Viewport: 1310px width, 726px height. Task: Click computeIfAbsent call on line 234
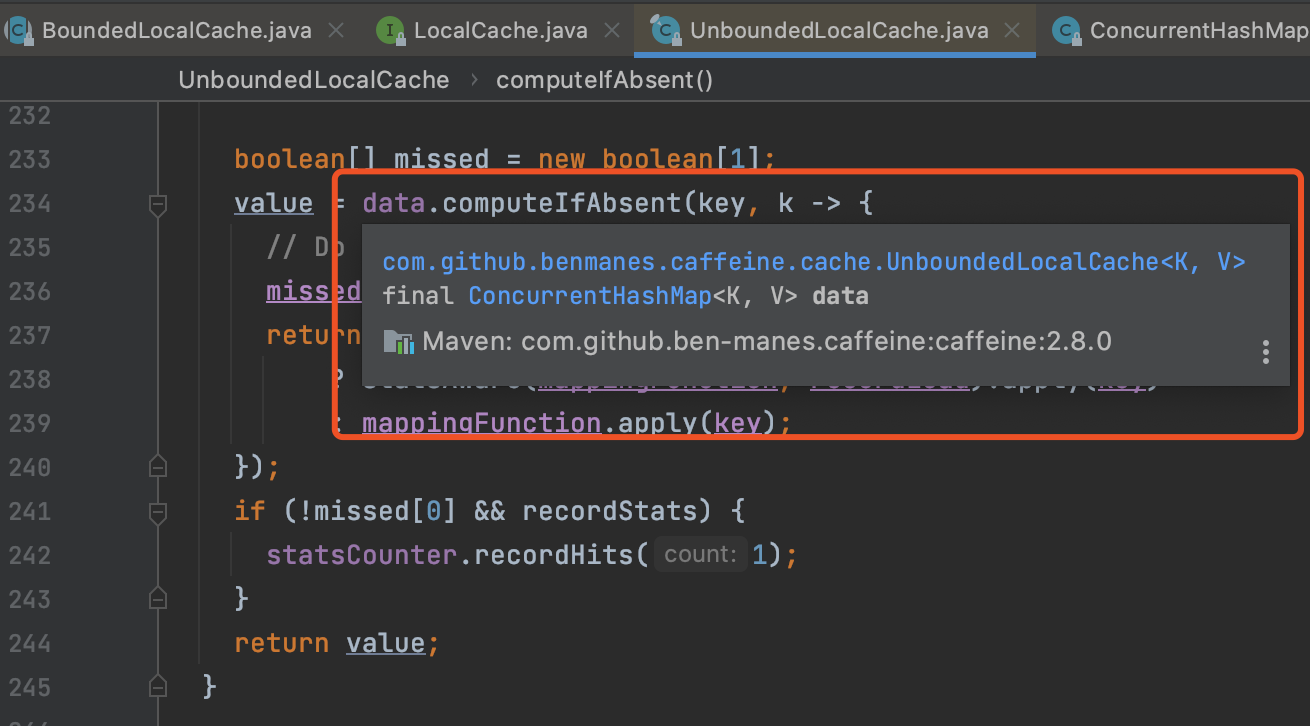(x=562, y=204)
